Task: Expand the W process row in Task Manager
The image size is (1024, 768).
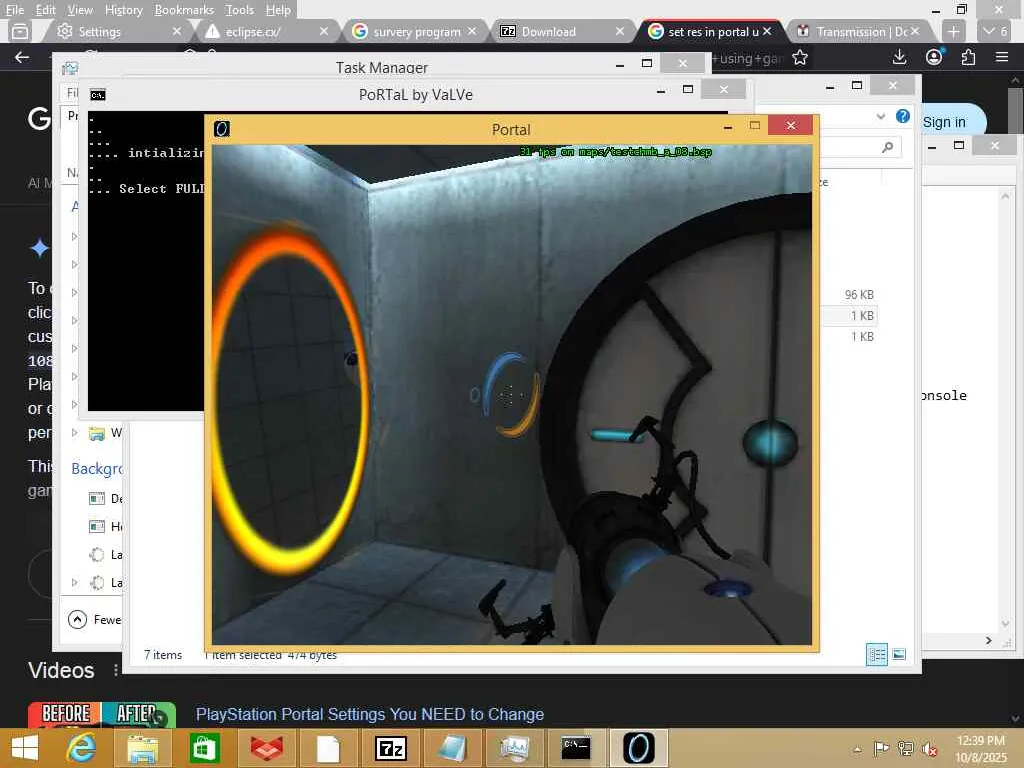Action: click(x=74, y=432)
